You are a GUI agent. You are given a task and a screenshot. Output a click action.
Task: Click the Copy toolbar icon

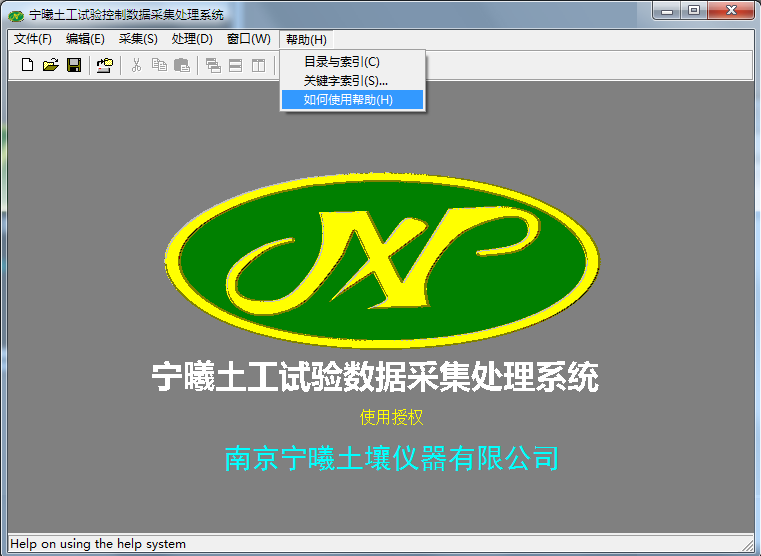(159, 65)
